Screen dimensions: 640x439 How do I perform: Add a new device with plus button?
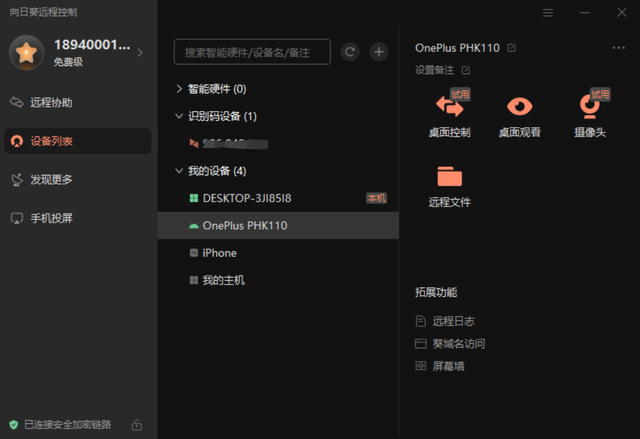tap(379, 52)
